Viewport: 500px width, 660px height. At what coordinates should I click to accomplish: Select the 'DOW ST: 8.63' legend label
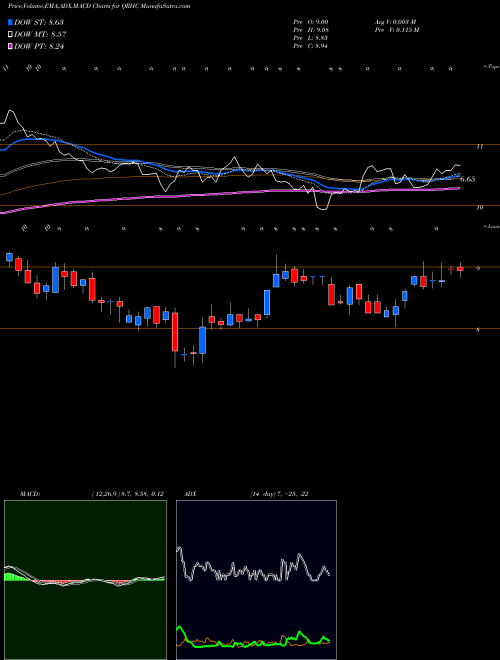(x=39, y=22)
